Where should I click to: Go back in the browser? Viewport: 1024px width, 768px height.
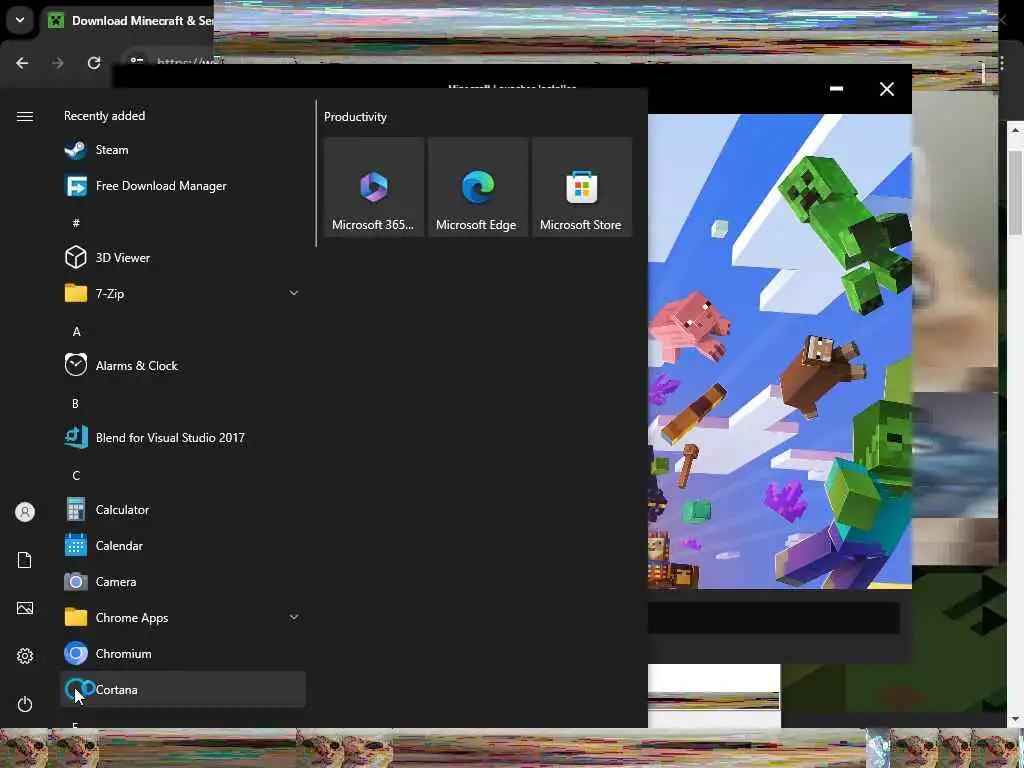(22, 63)
